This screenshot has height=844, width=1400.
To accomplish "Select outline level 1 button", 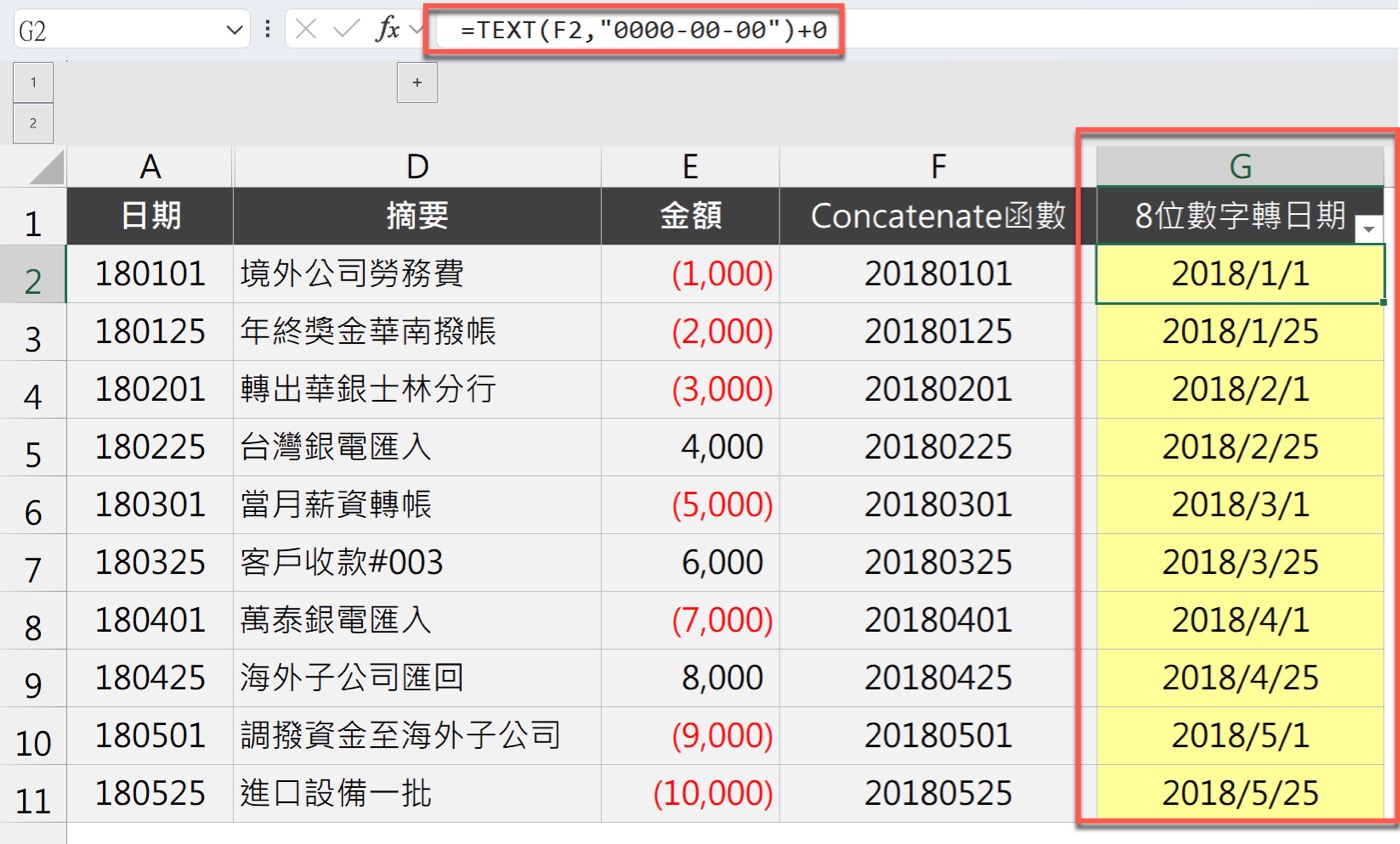I will tap(34, 82).
